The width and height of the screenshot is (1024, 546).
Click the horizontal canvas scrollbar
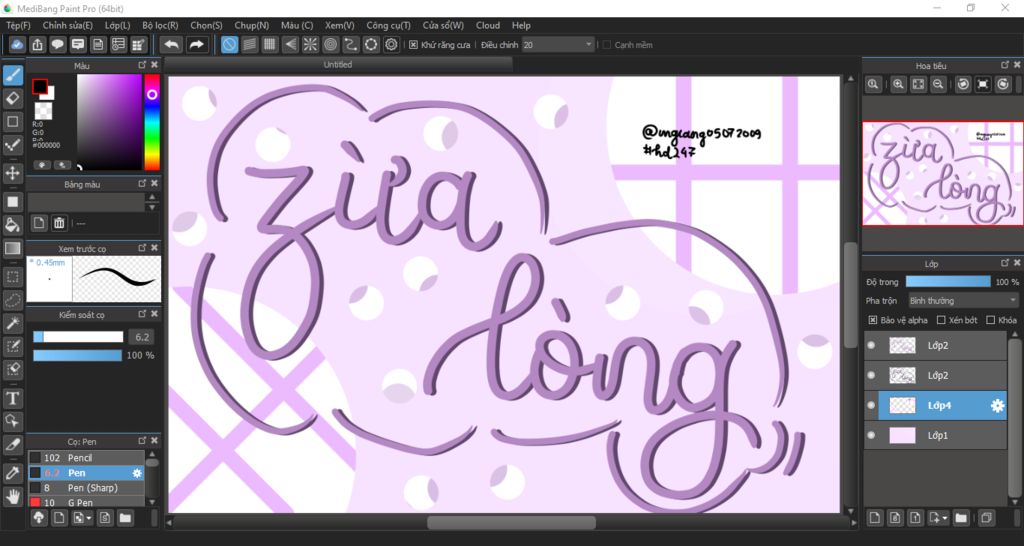pyautogui.click(x=511, y=522)
